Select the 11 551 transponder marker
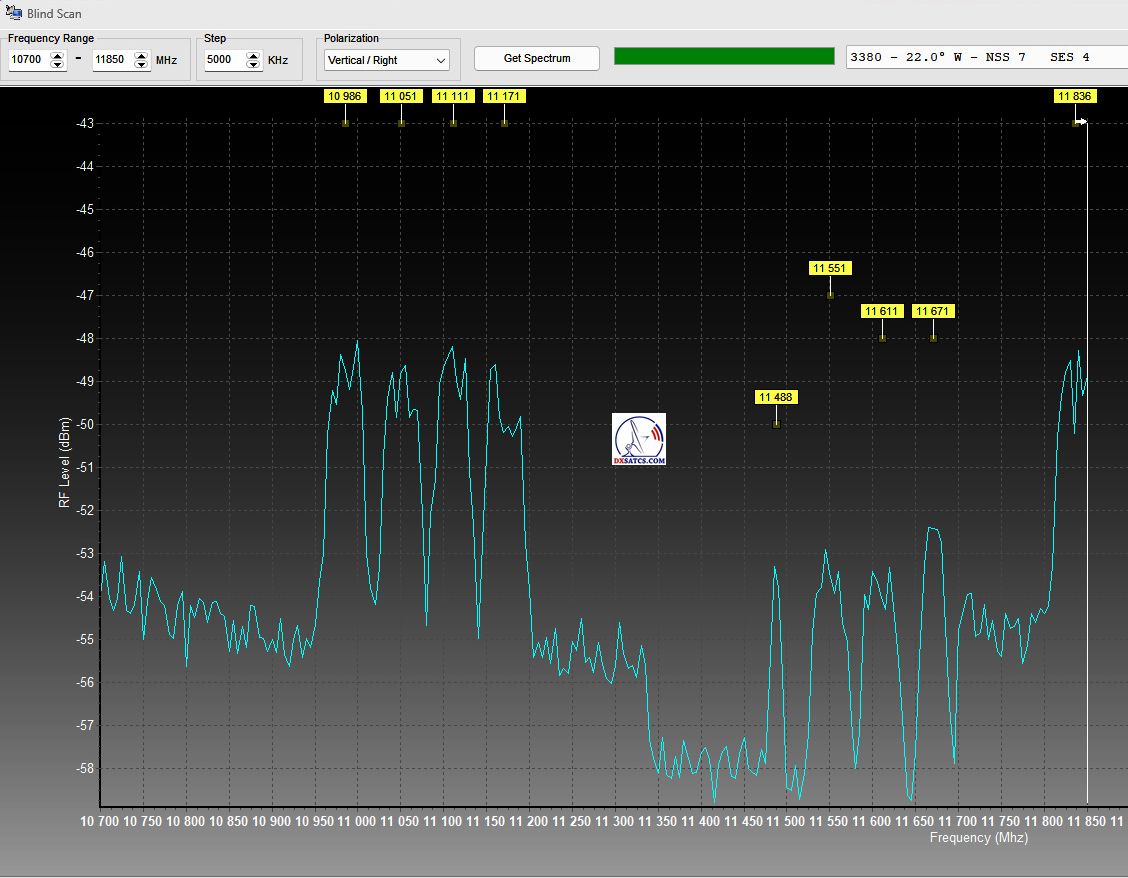The height and width of the screenshot is (878, 1128). 831,268
